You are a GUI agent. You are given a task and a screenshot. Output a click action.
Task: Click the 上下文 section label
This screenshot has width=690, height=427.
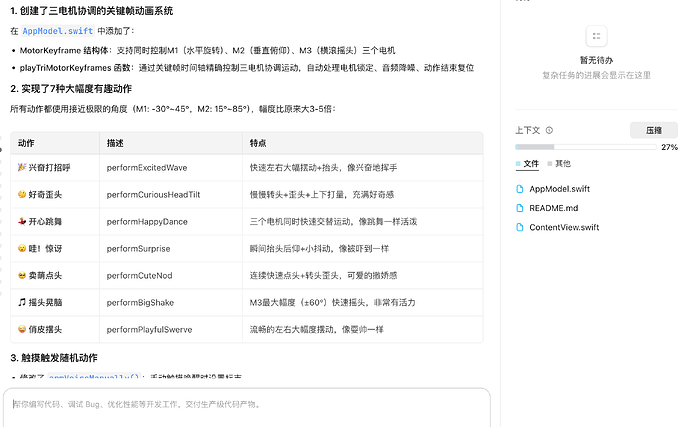[528, 130]
